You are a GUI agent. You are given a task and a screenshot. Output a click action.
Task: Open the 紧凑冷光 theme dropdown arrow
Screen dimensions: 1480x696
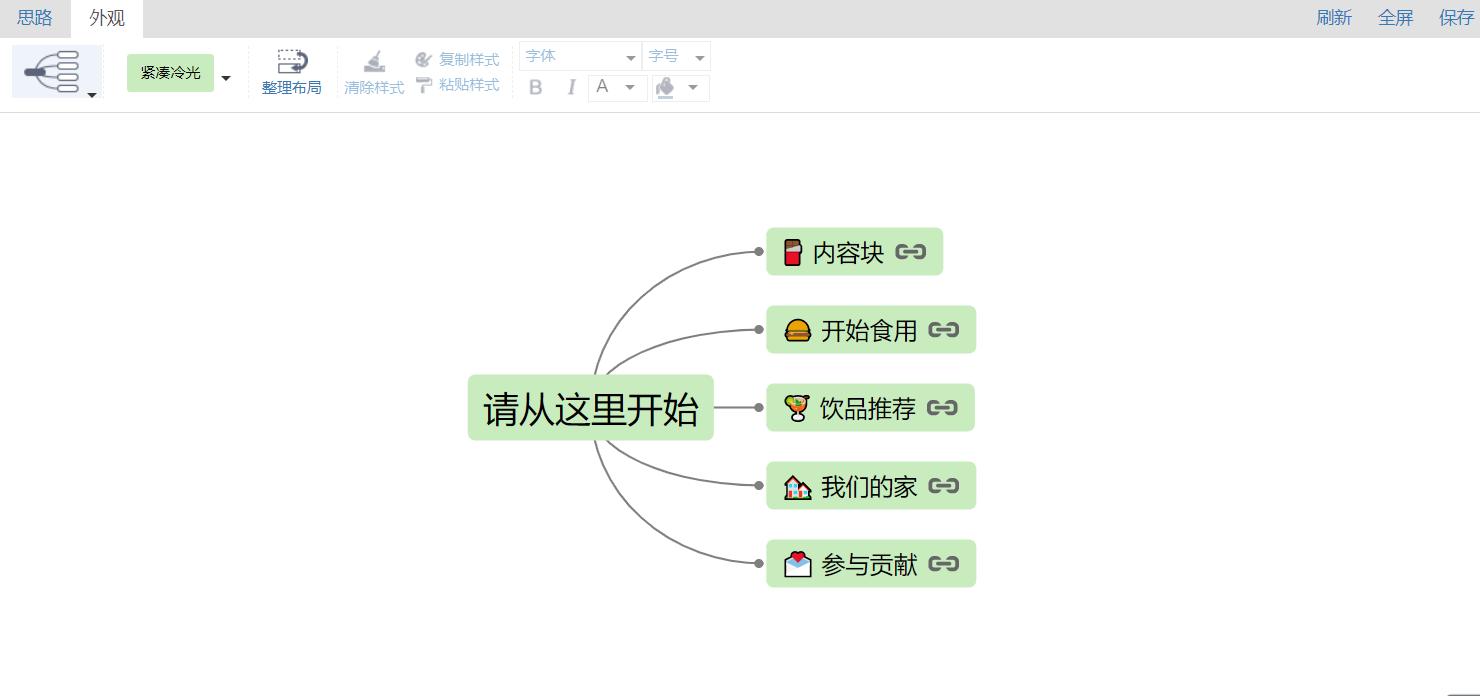[226, 78]
